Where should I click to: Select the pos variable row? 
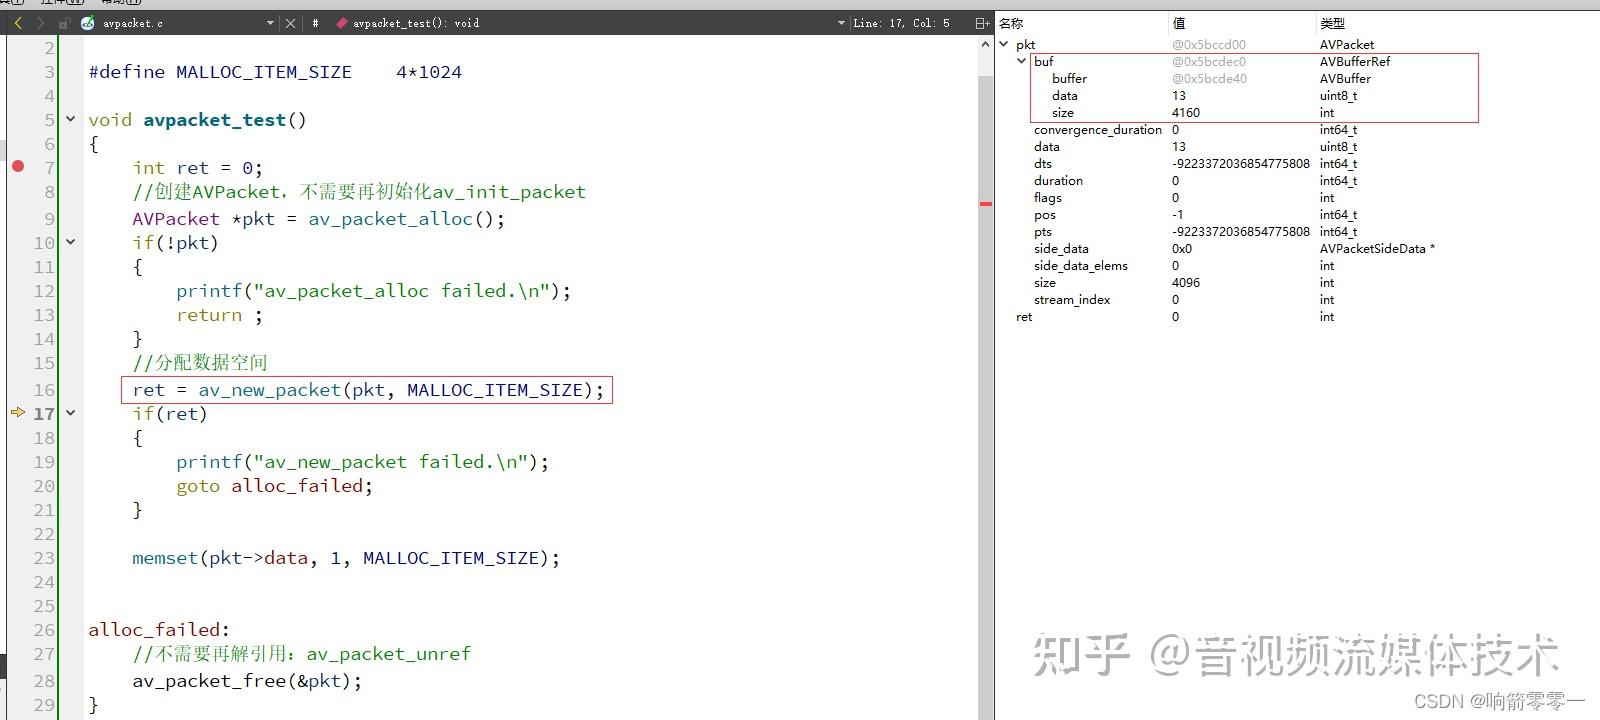(1297, 214)
